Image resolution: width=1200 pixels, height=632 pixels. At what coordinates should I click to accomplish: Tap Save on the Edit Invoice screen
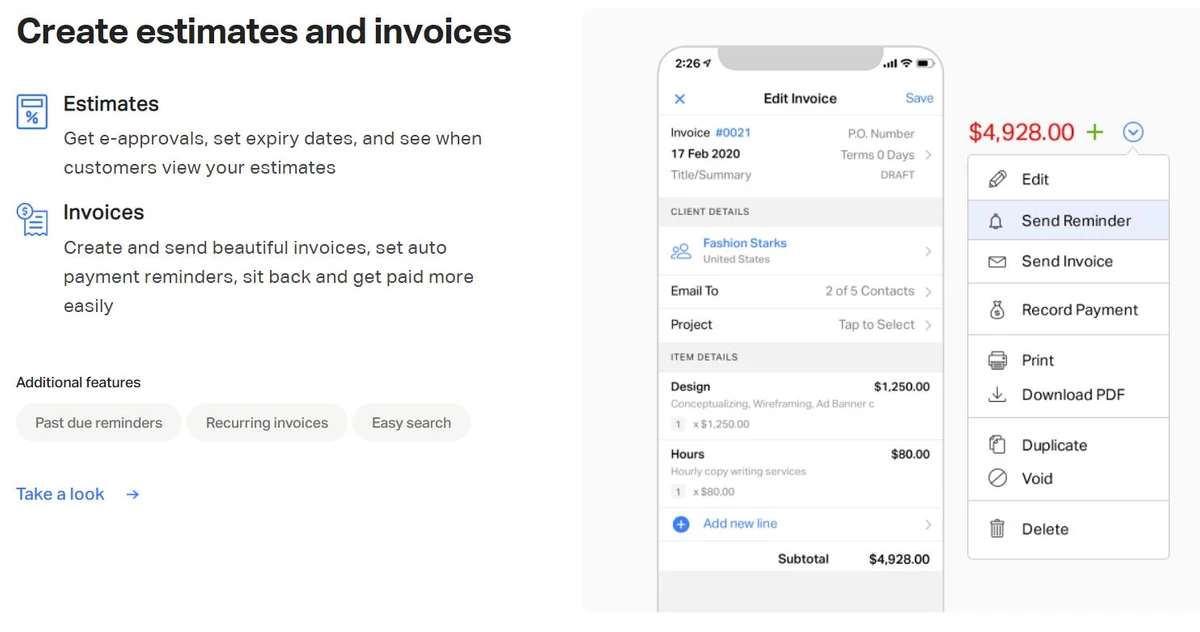(919, 98)
